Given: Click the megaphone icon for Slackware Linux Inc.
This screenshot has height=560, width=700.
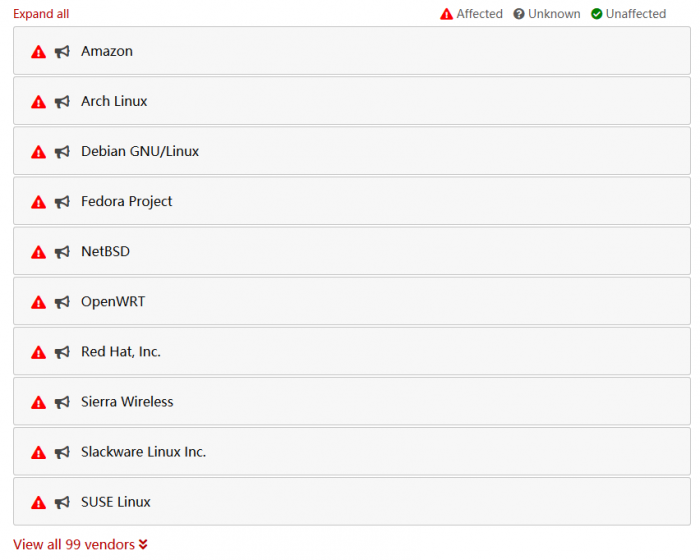Looking at the screenshot, I should (x=62, y=452).
